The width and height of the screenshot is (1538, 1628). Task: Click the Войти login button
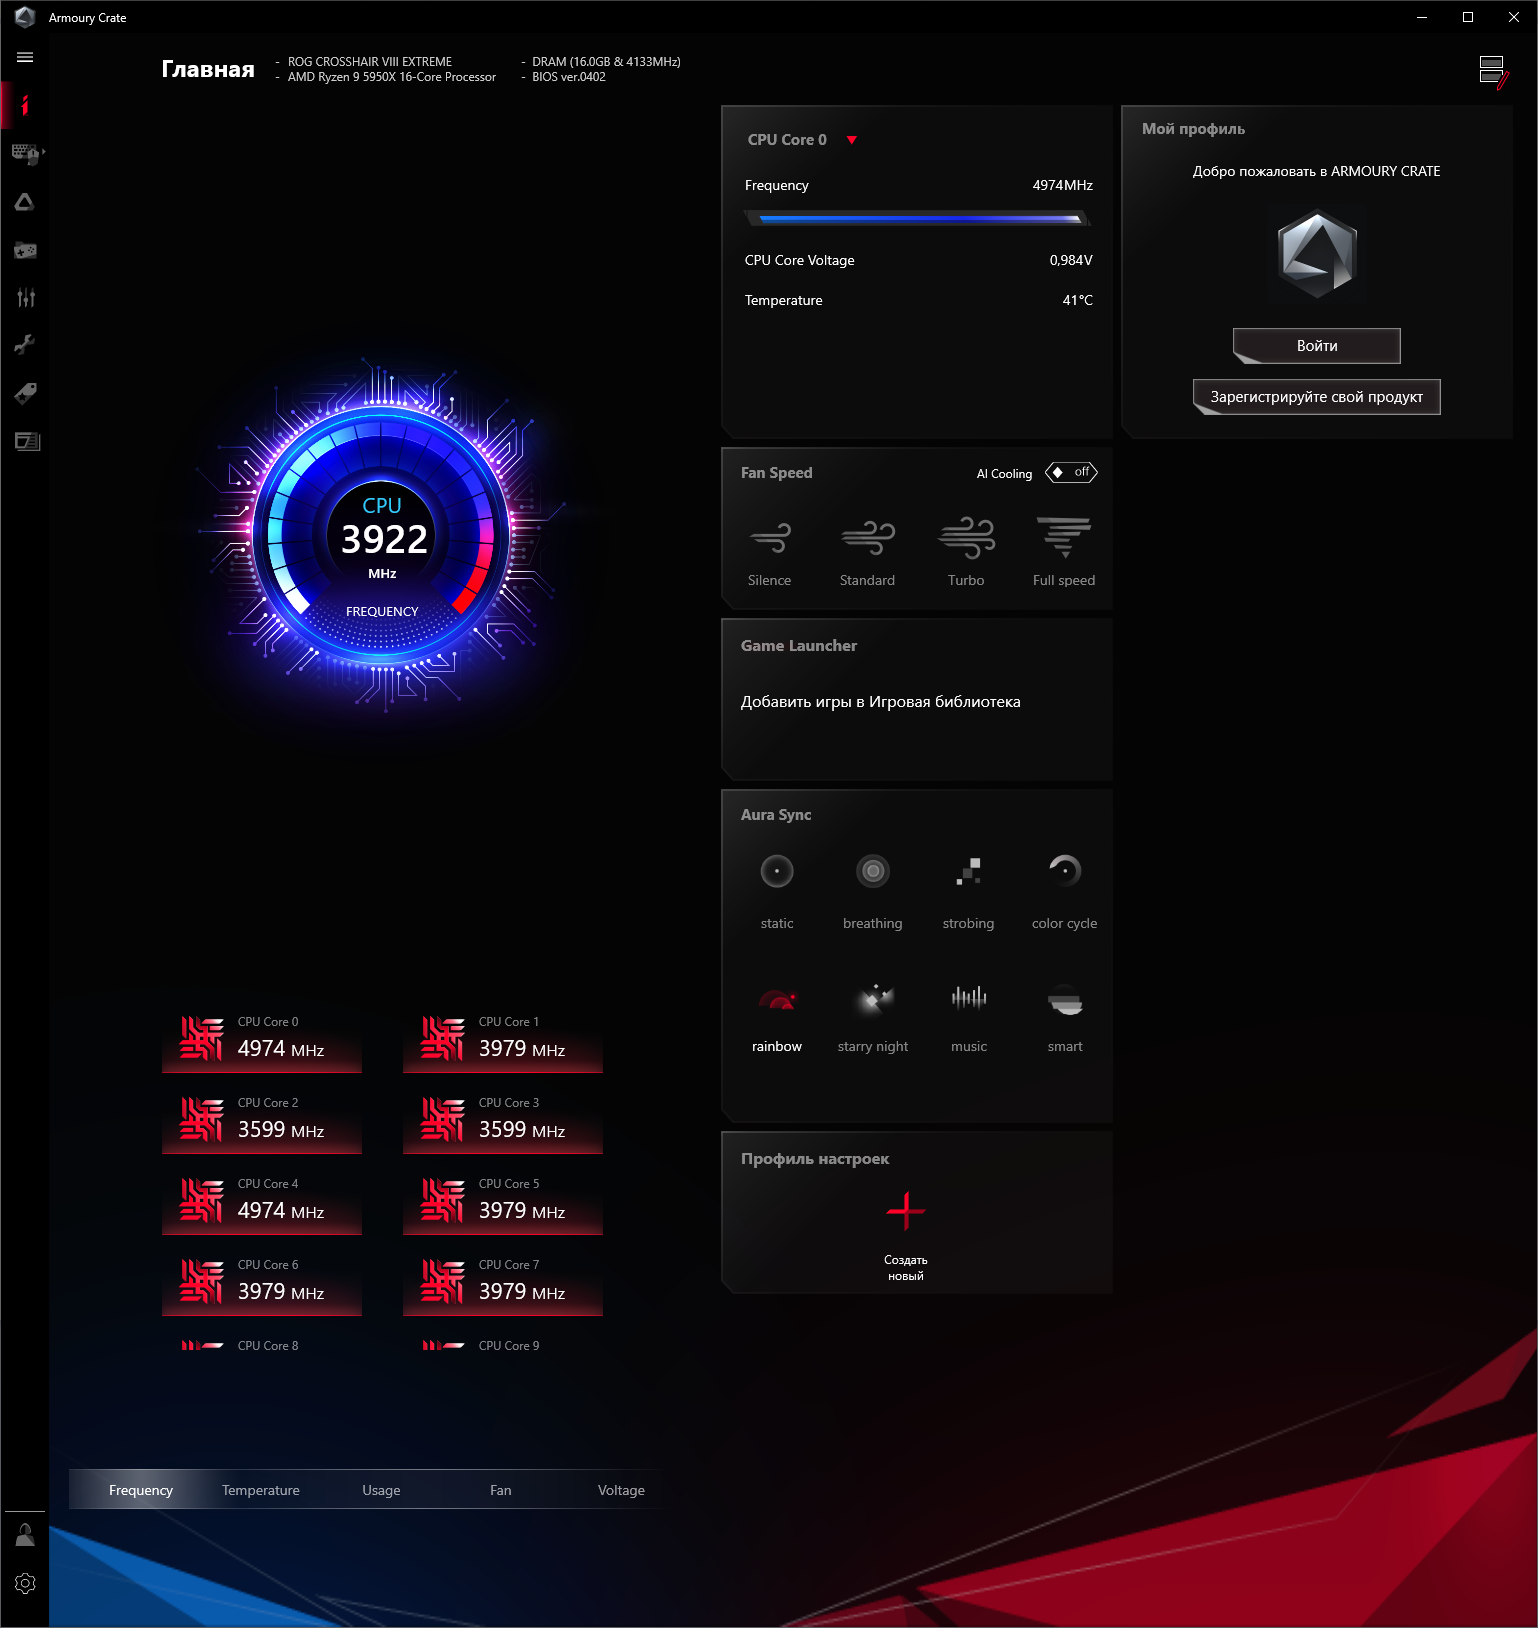point(1316,346)
